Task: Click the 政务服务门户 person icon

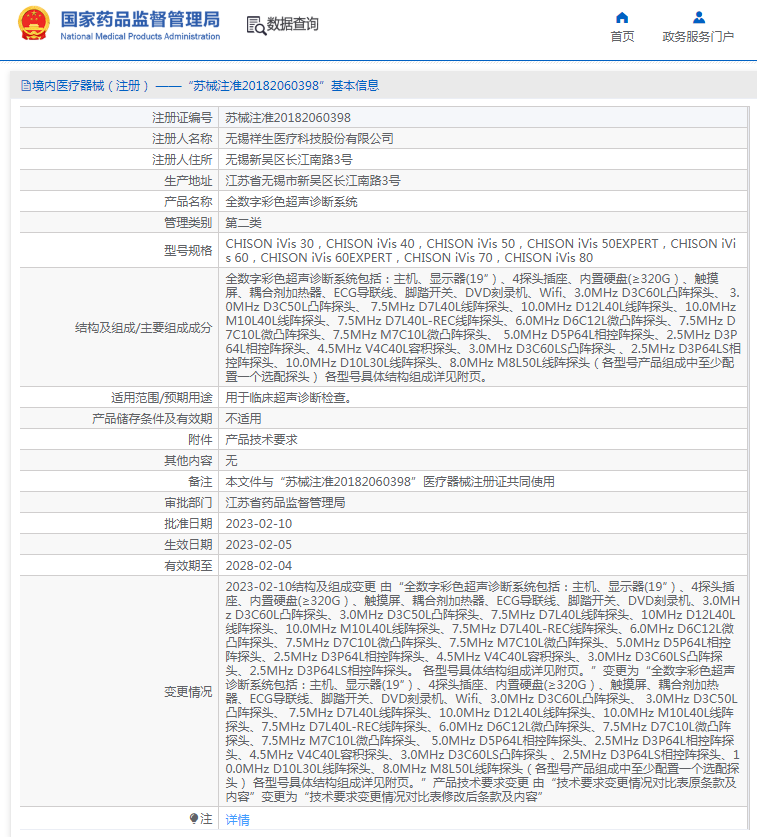Action: click(698, 17)
